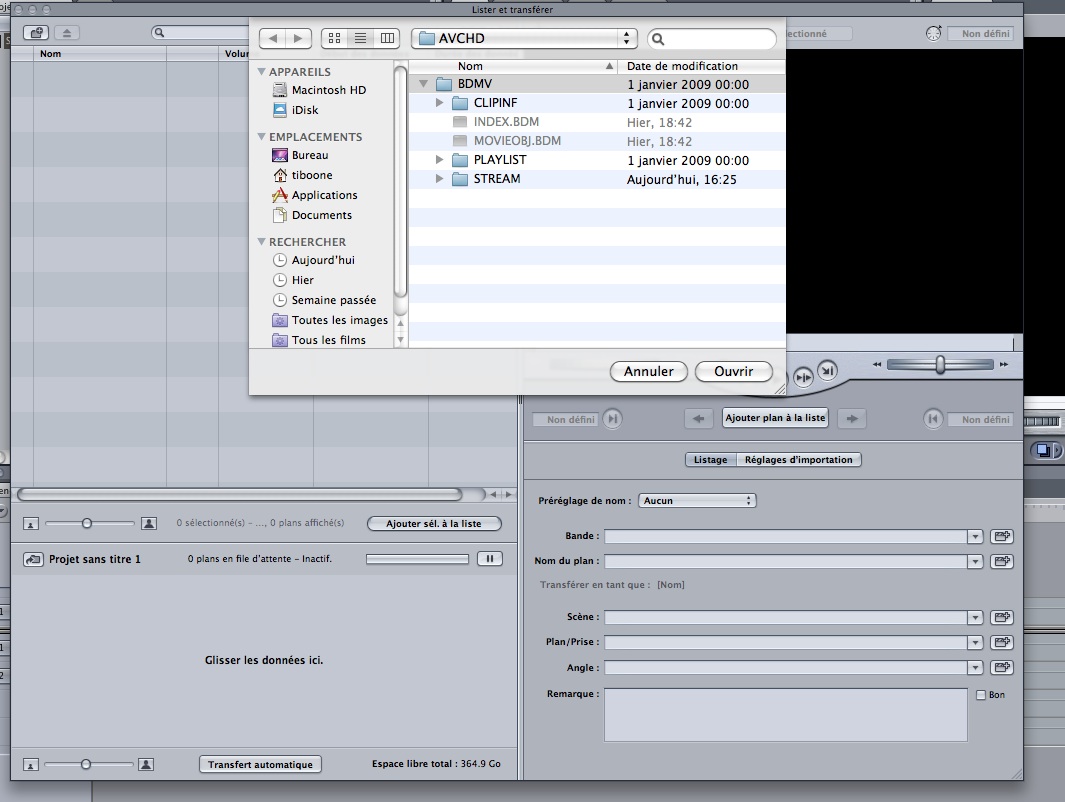Switch file dialog to list view
The image size is (1065, 802).
(360, 38)
